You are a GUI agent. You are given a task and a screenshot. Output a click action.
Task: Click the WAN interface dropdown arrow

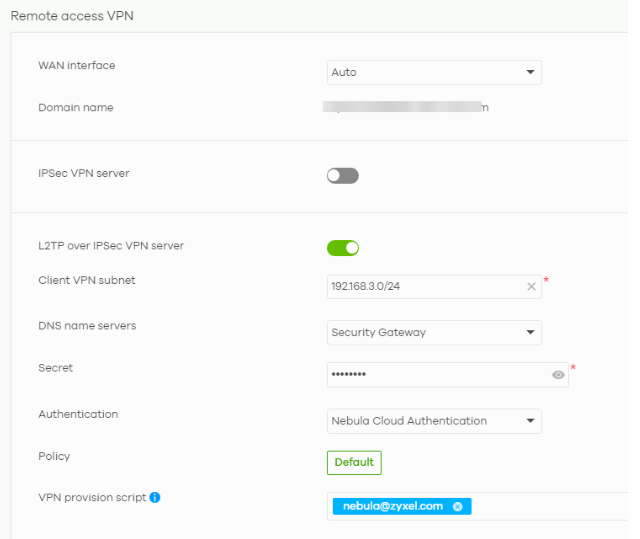coord(530,72)
